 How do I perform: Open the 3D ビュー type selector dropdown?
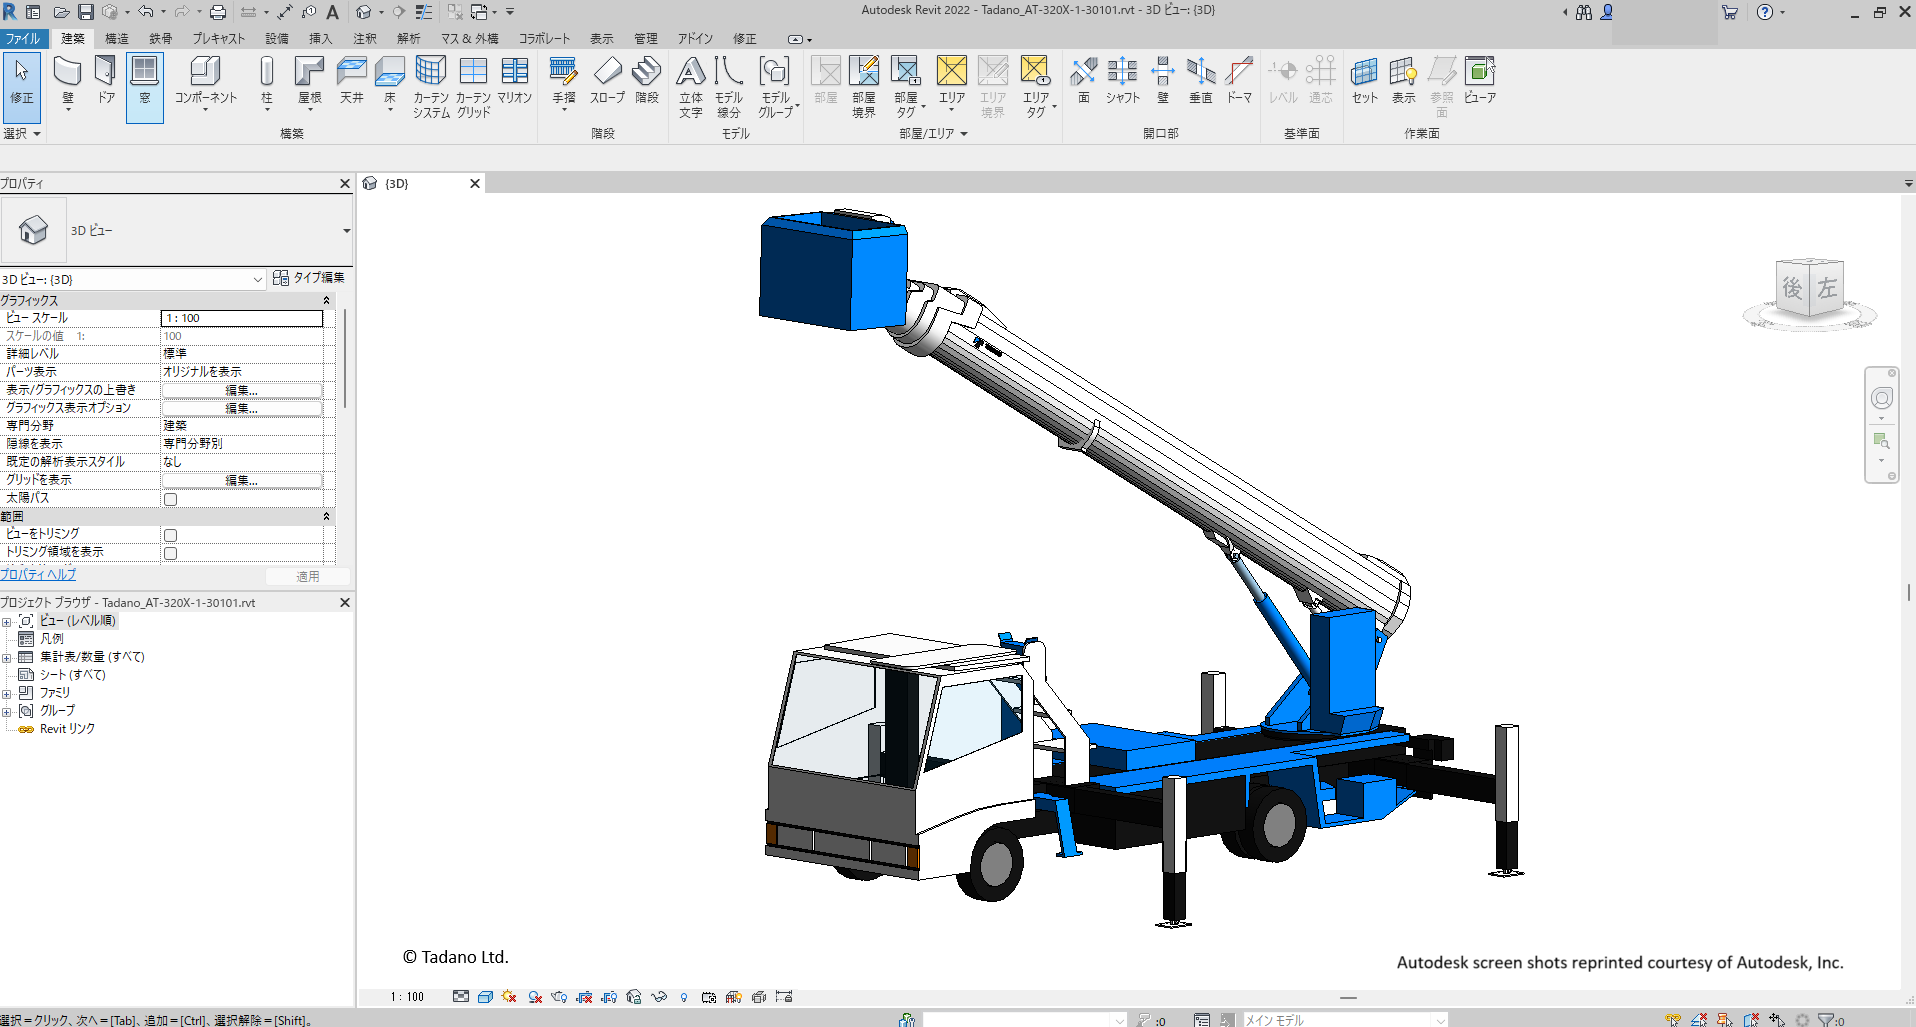point(346,231)
